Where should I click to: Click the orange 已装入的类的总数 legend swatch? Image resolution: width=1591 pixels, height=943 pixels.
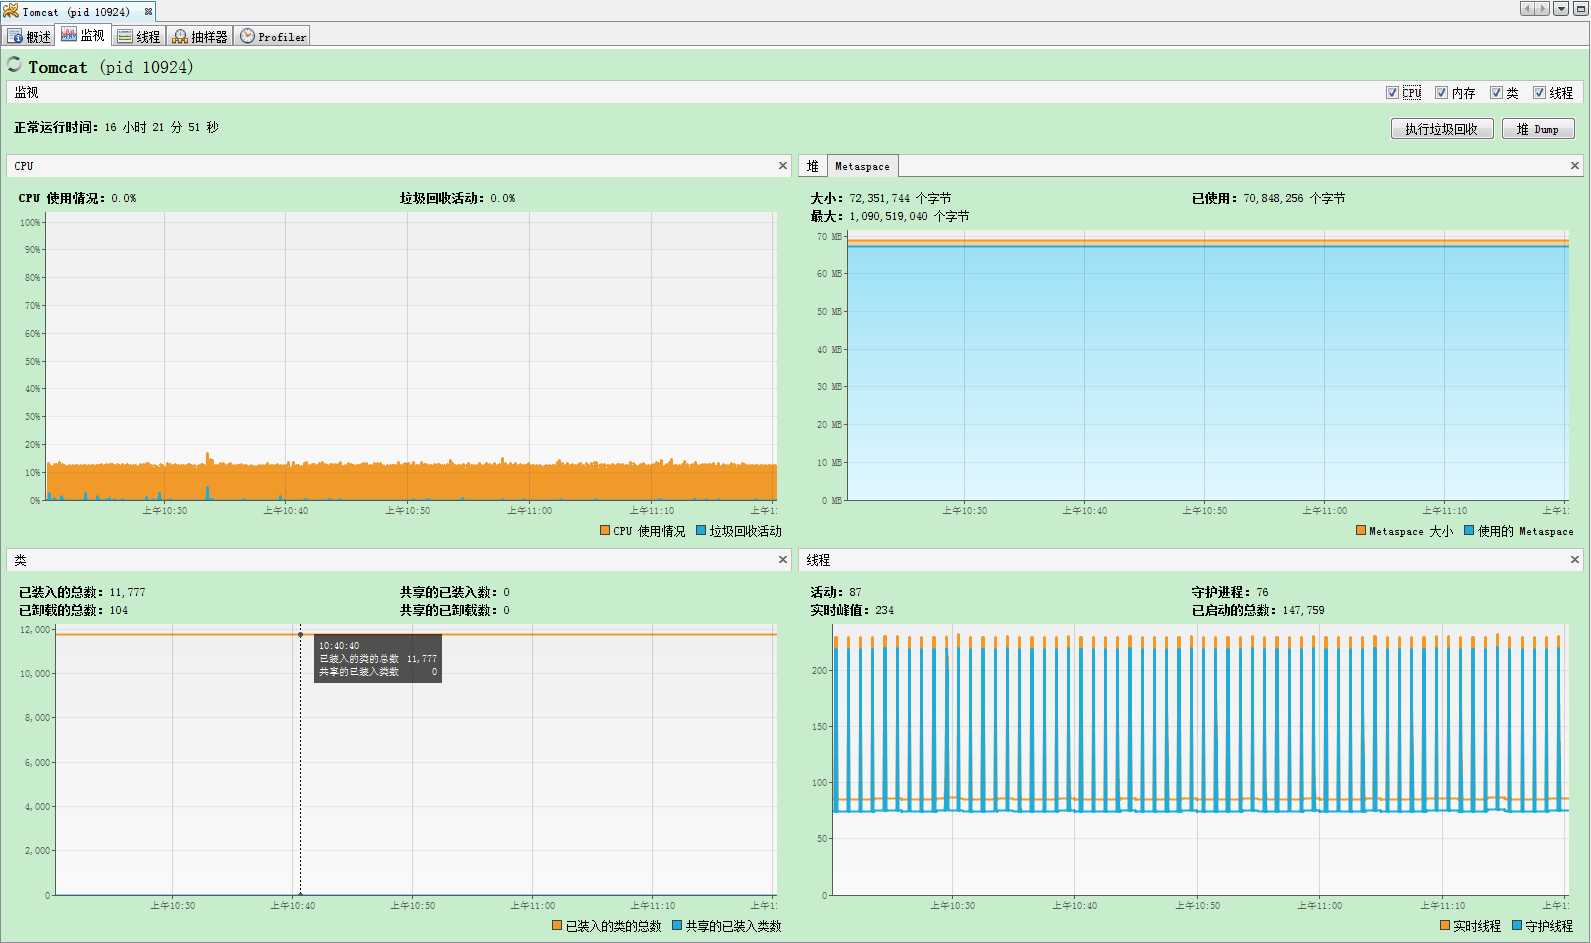click(557, 926)
